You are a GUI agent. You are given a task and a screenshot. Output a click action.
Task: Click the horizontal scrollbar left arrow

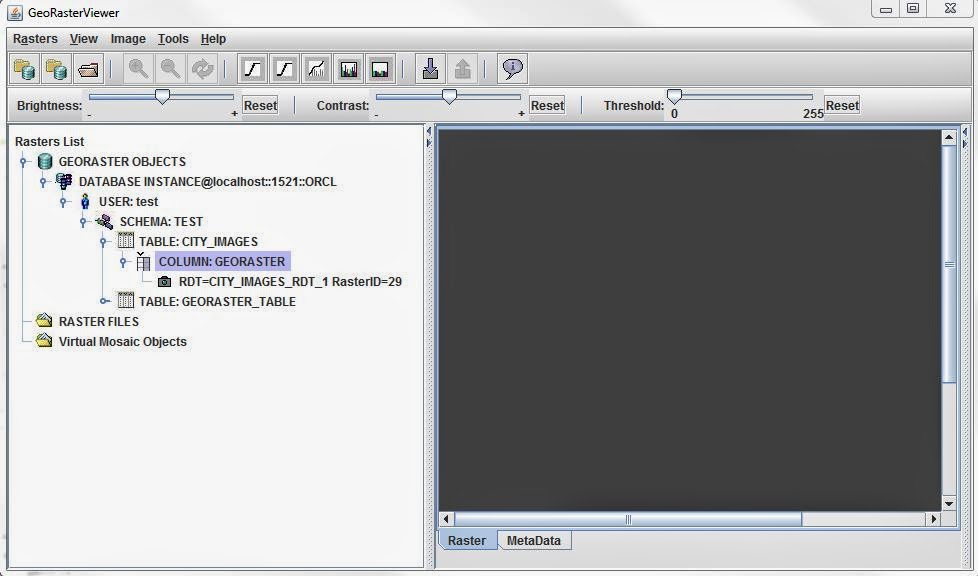point(447,519)
